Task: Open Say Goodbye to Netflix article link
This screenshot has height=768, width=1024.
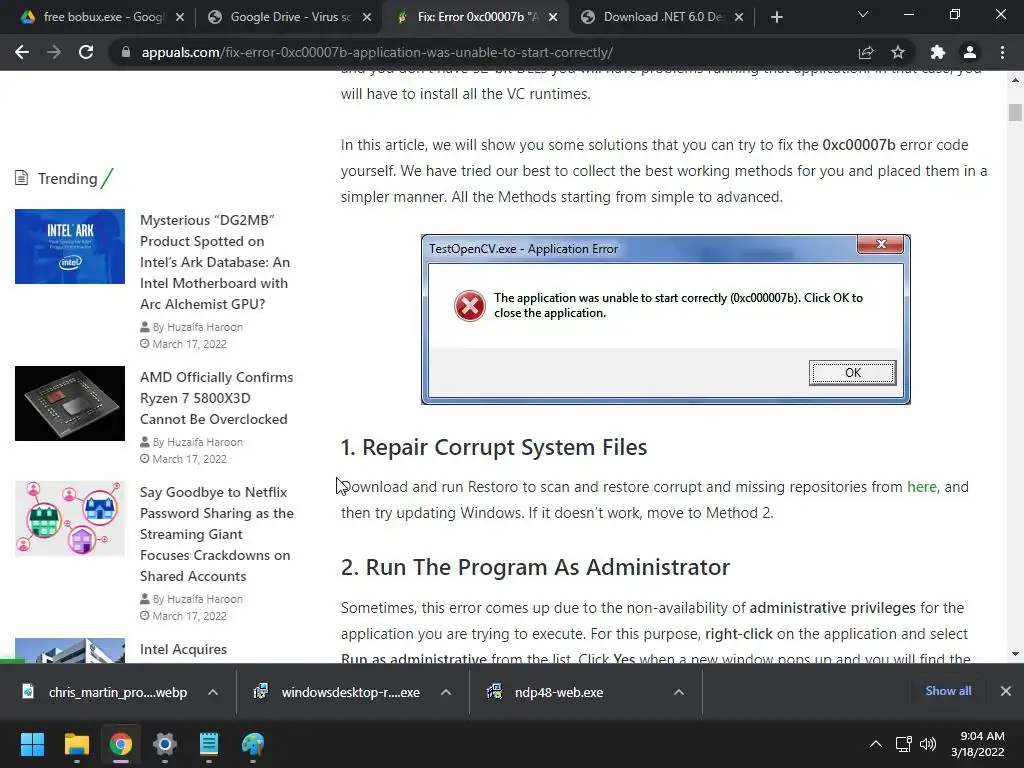Action: tap(217, 534)
